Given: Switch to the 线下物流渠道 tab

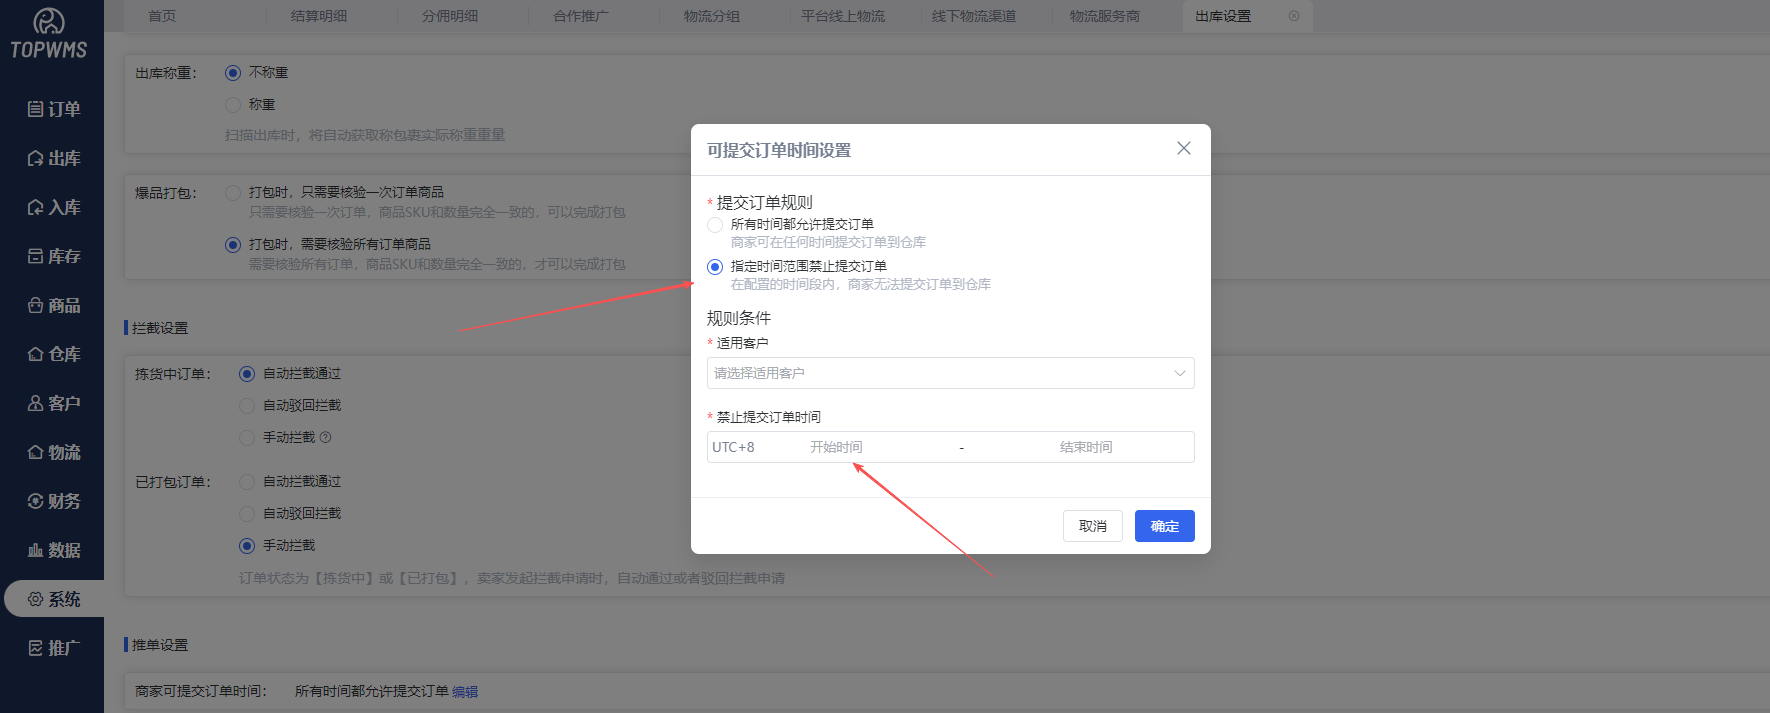Looking at the screenshot, I should coord(974,16).
